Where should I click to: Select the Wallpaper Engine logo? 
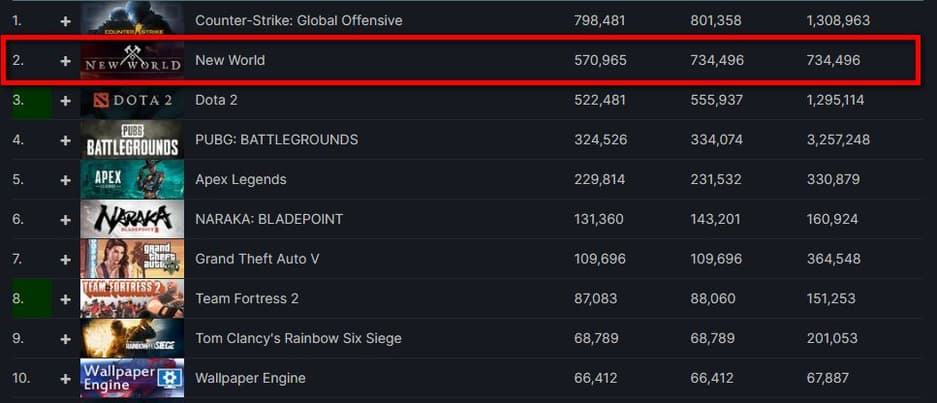[x=132, y=378]
